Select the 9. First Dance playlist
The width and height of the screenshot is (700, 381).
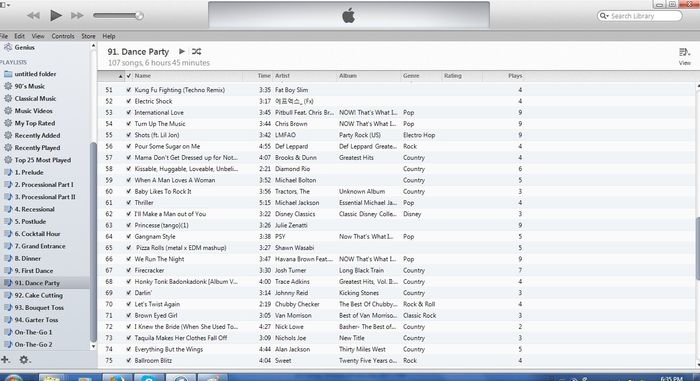(x=33, y=271)
